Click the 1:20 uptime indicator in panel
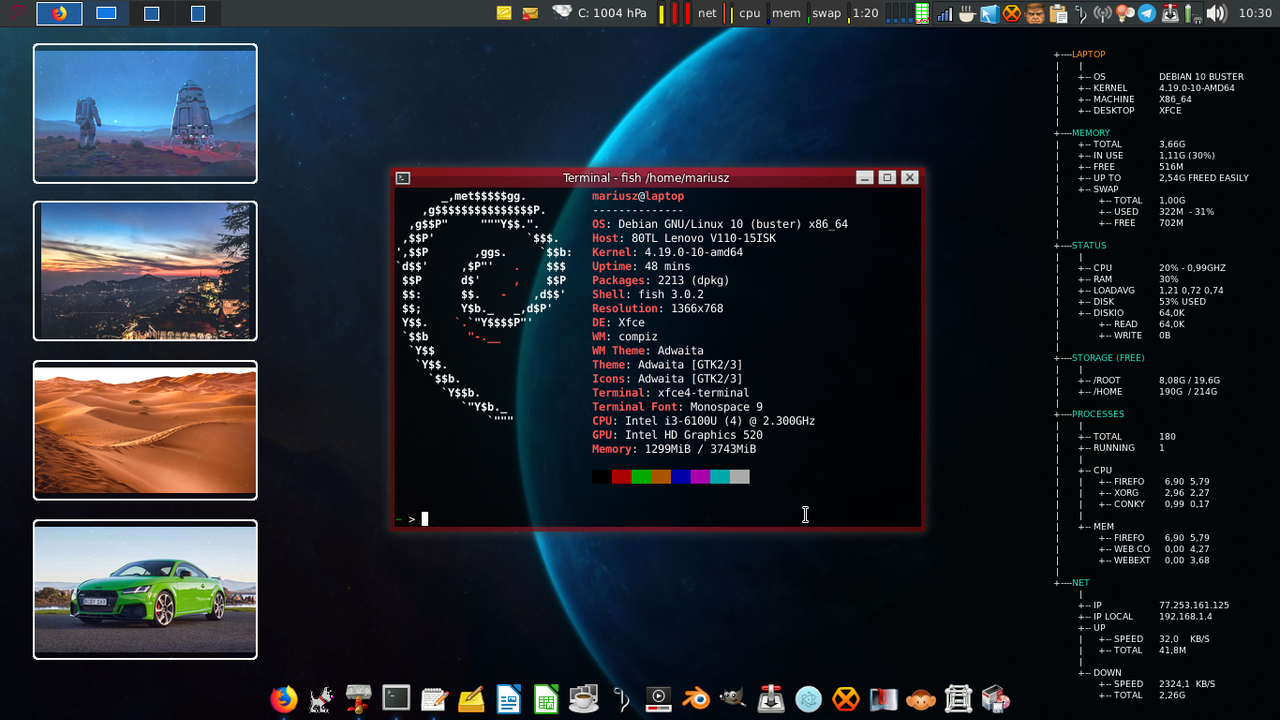 click(x=865, y=13)
